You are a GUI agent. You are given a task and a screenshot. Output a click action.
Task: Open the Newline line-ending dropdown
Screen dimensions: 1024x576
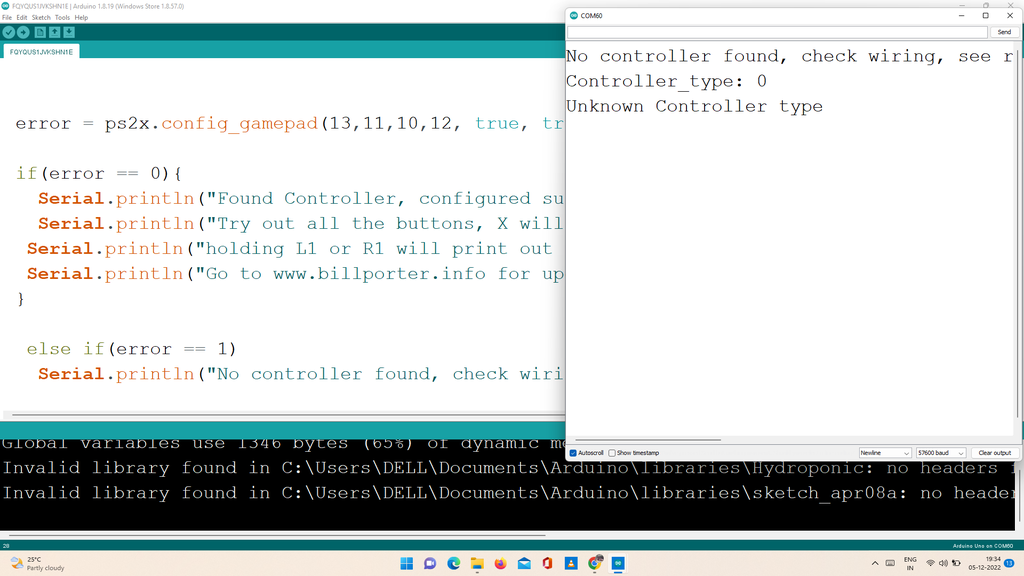pos(885,453)
